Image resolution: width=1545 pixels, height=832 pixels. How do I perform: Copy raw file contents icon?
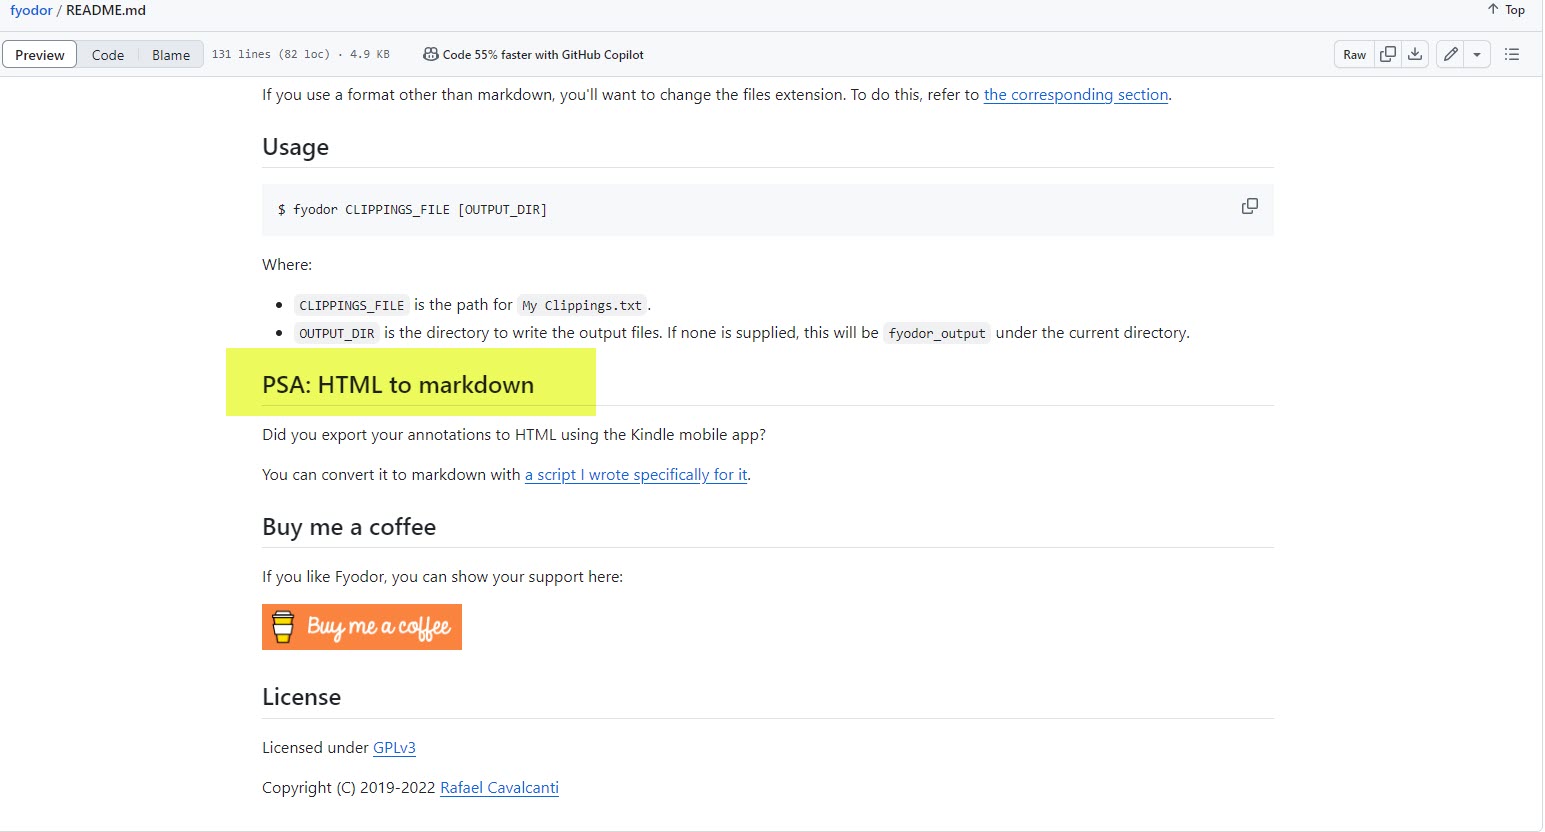[x=1388, y=55]
